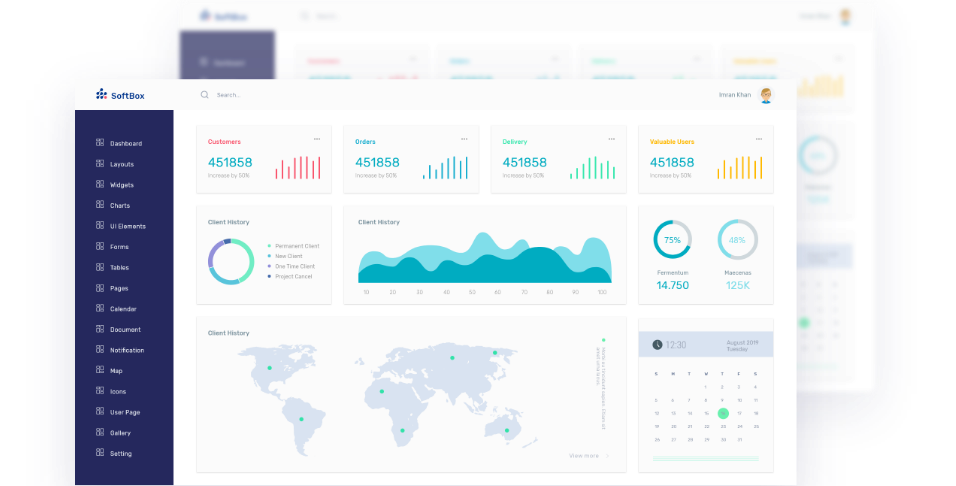Select Notification in the sidebar
Viewport: 956px width, 486px height.
click(x=126, y=350)
